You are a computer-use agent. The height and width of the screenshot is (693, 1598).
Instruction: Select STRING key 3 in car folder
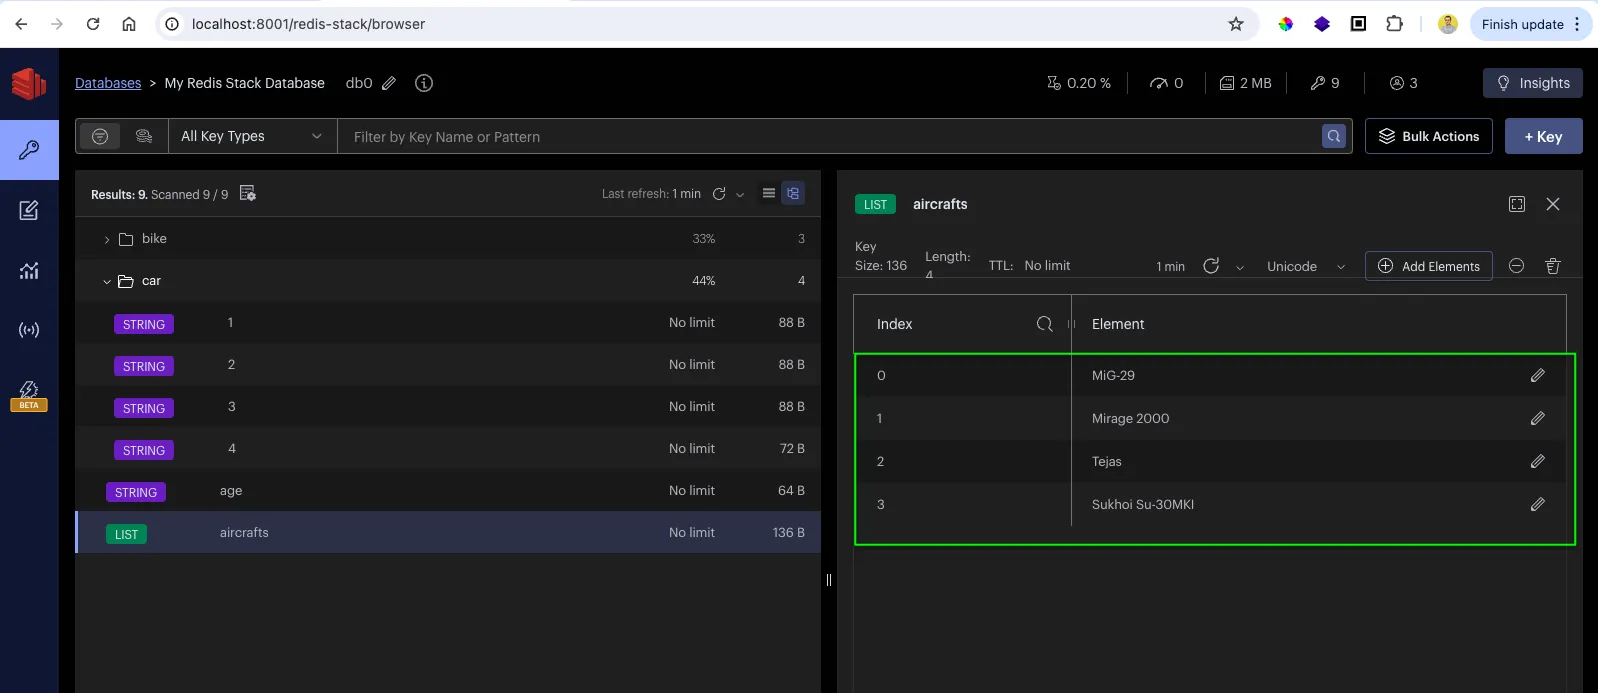pyautogui.click(x=448, y=407)
